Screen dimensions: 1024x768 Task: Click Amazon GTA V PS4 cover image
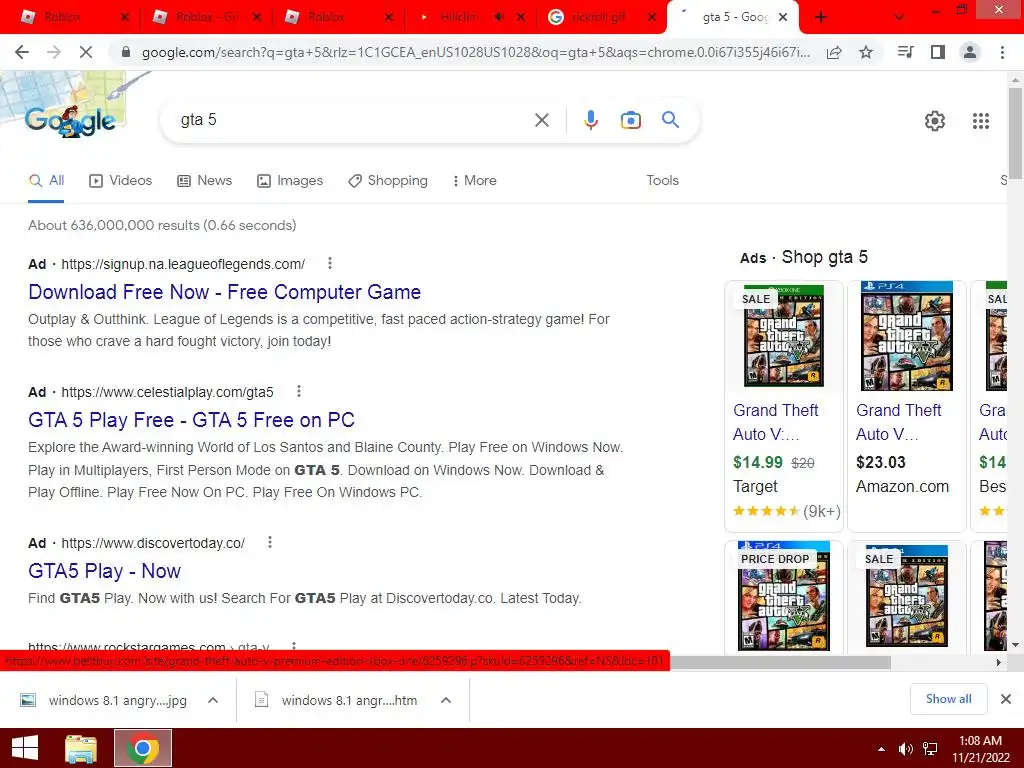pos(907,336)
